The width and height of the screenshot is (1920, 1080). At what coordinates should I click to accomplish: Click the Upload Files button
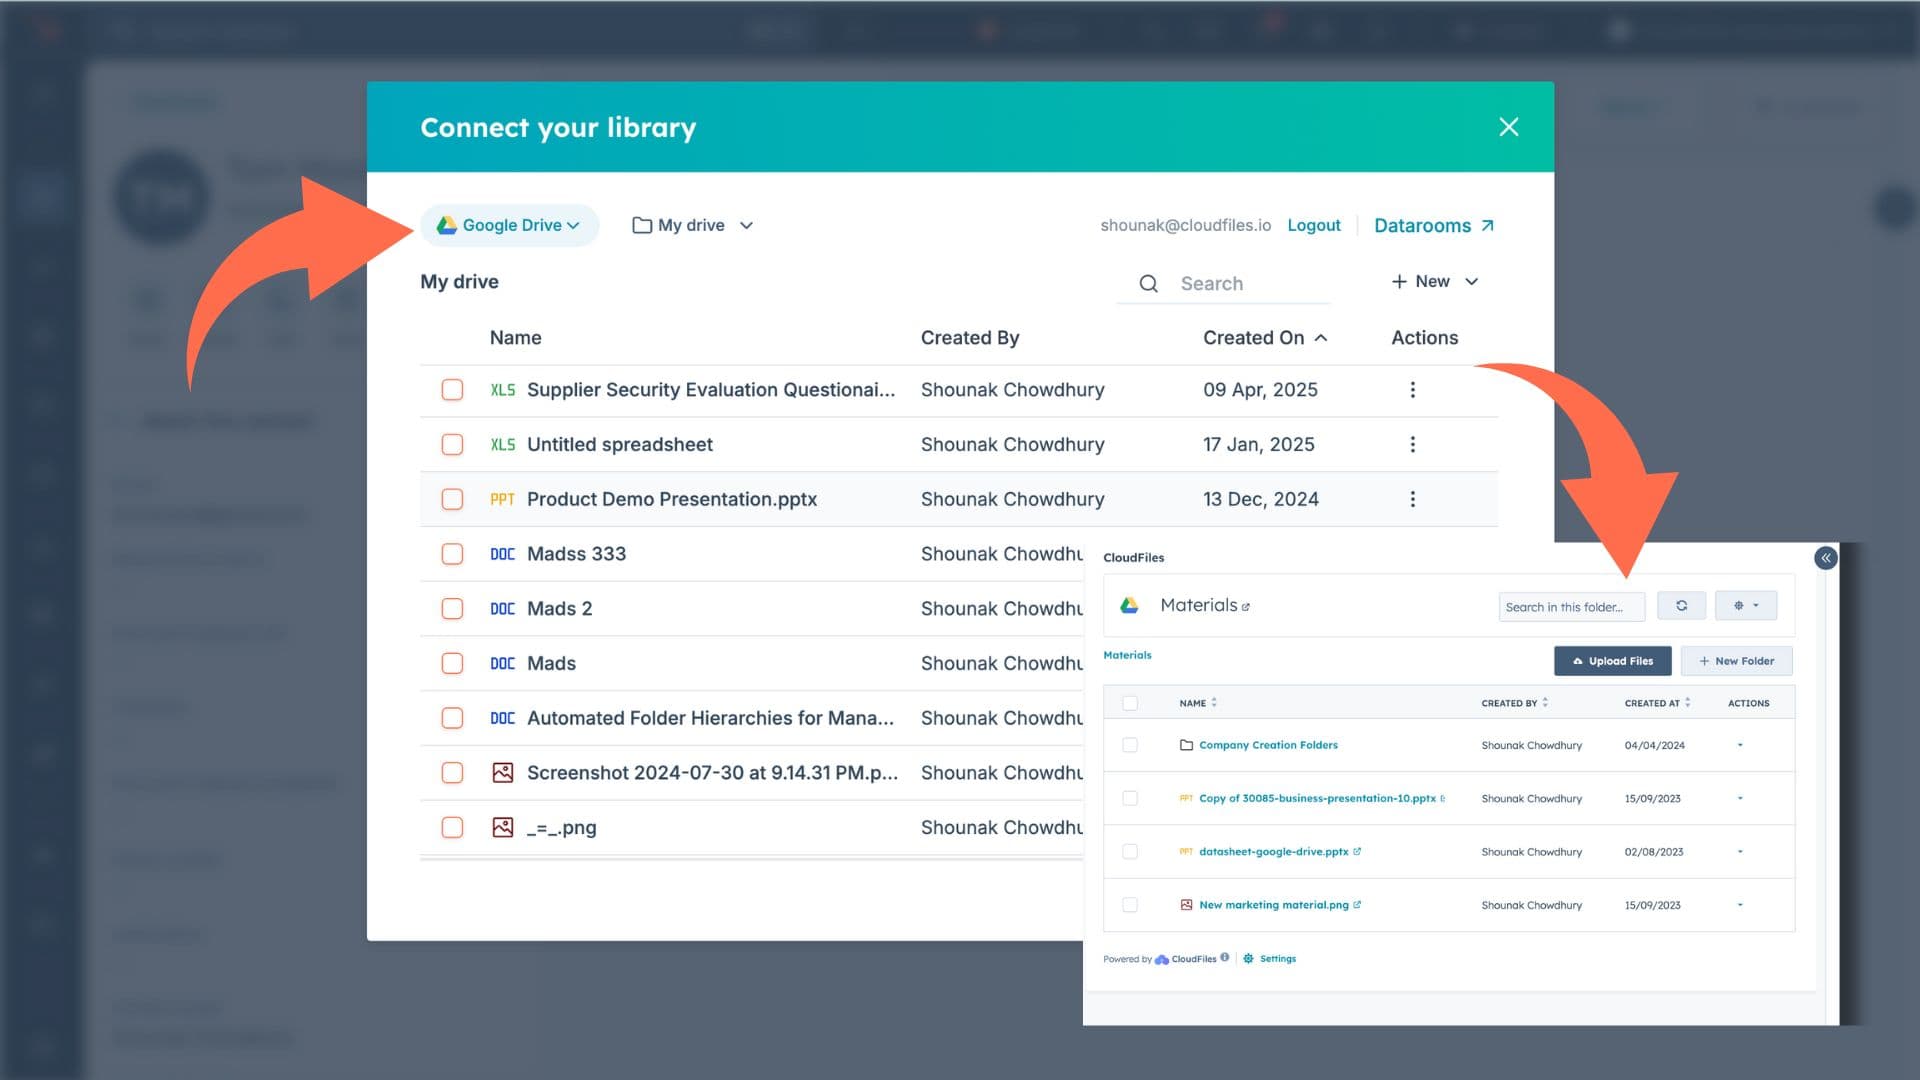coord(1612,661)
